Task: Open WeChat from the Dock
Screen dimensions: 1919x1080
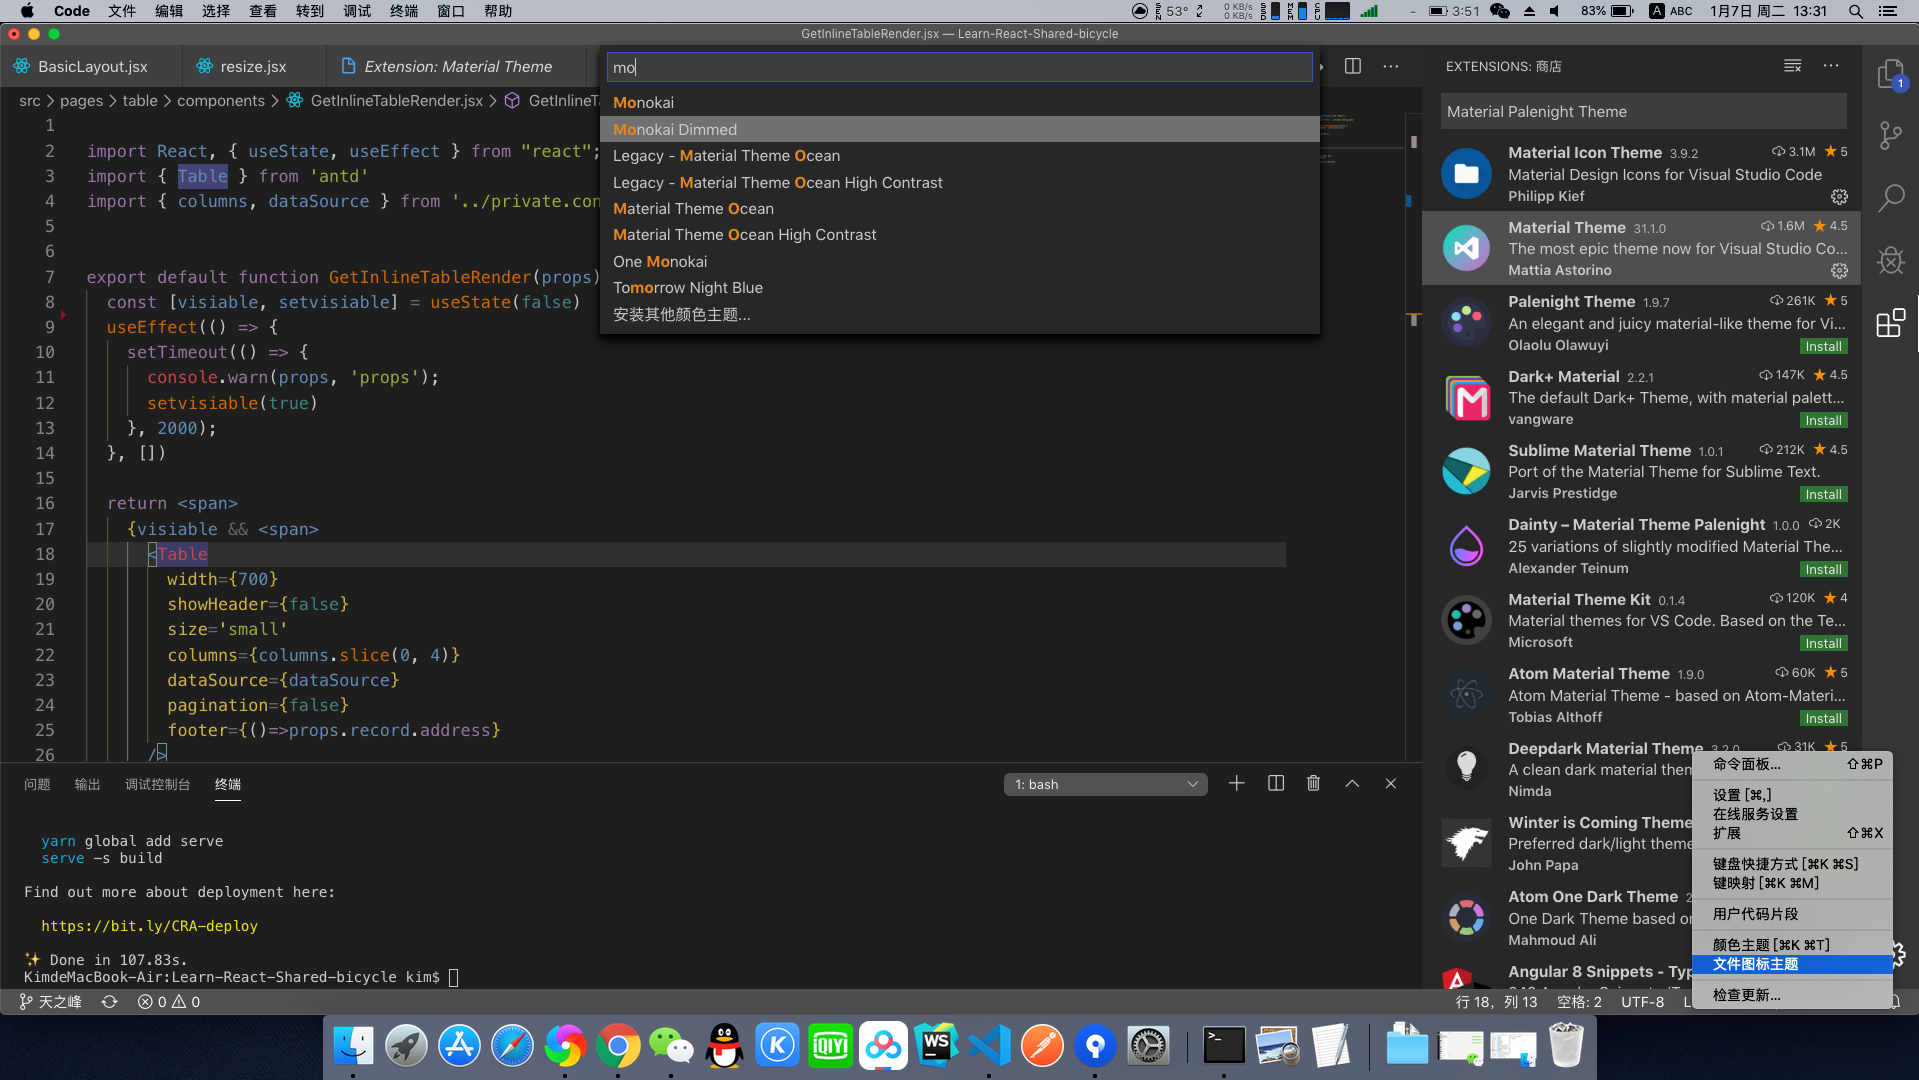Action: (x=672, y=1046)
